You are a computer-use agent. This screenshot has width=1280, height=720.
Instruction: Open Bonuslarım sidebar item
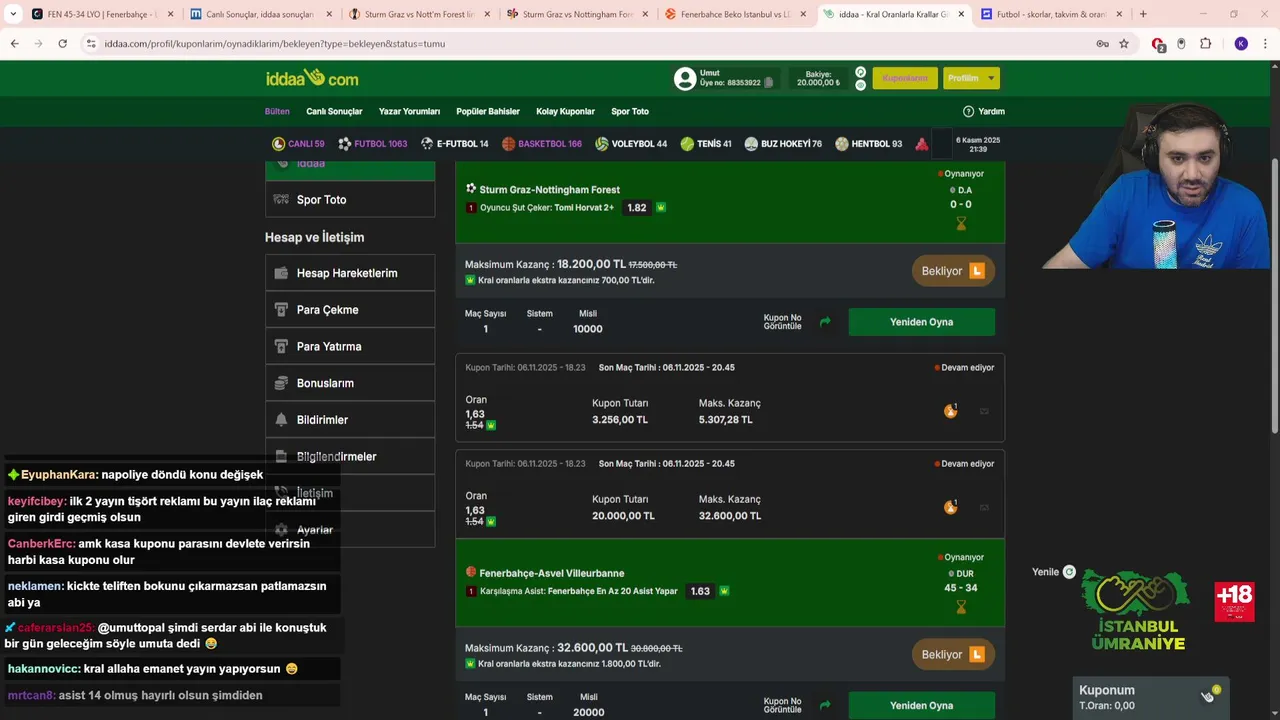350,383
